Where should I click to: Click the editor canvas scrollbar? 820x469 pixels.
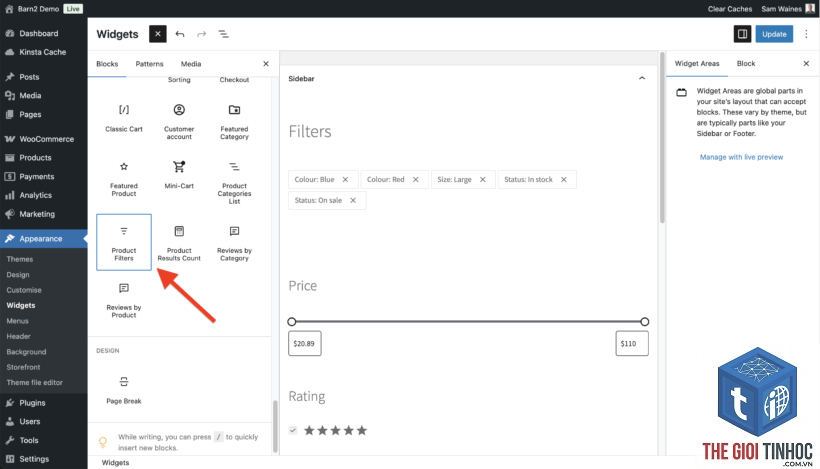[662, 138]
